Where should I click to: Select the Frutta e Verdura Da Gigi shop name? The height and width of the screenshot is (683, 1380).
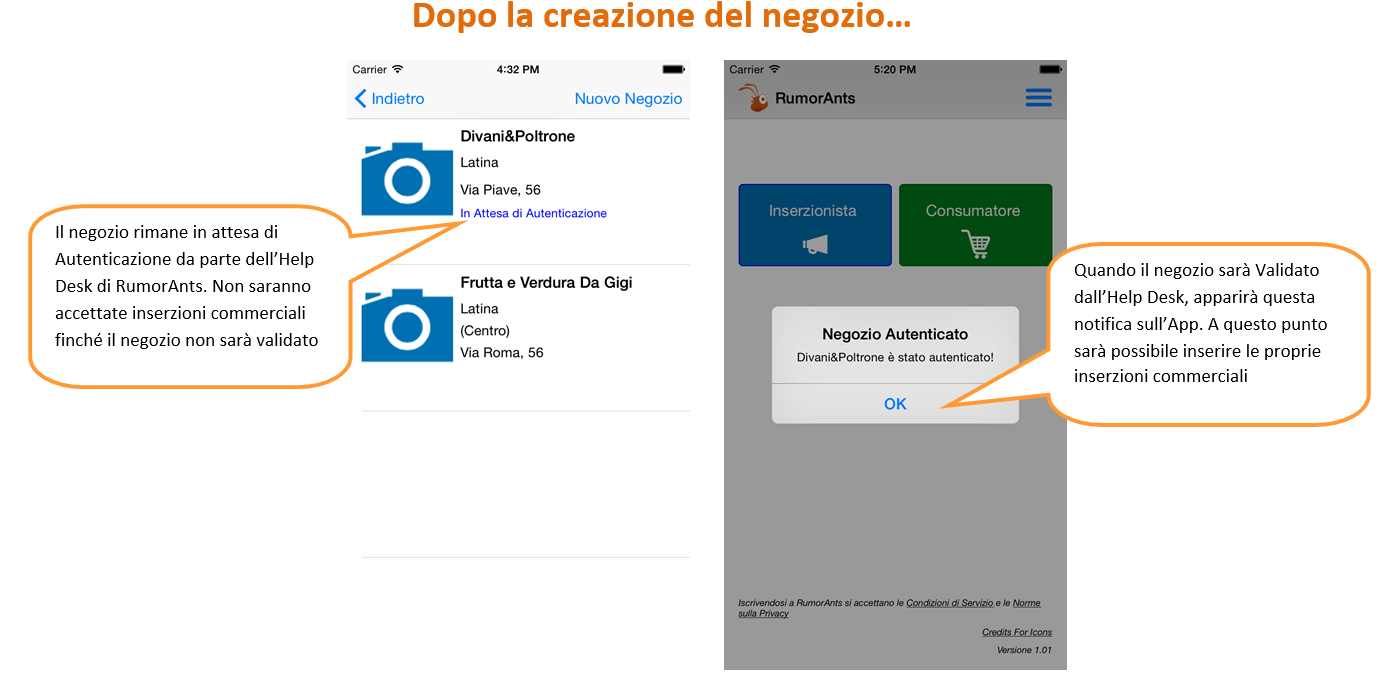pyautogui.click(x=546, y=283)
